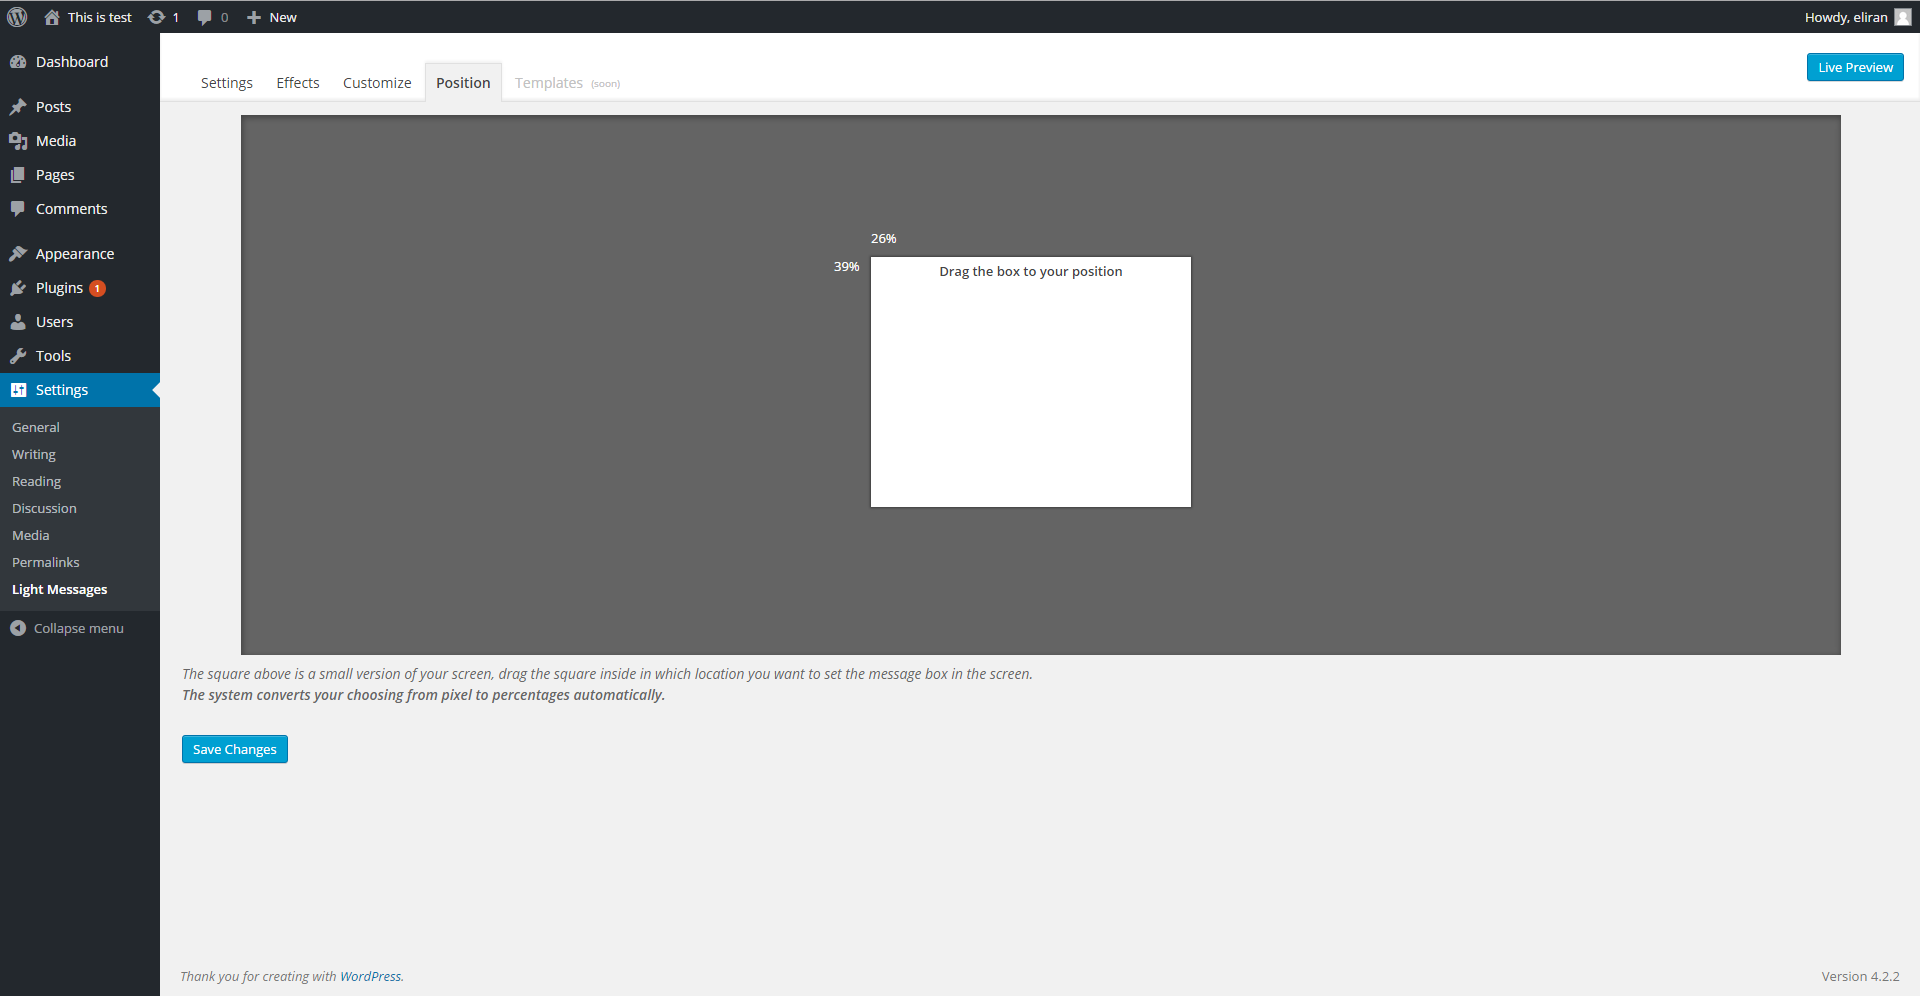1920x996 pixels.
Task: Open the site home icon
Action: click(52, 17)
